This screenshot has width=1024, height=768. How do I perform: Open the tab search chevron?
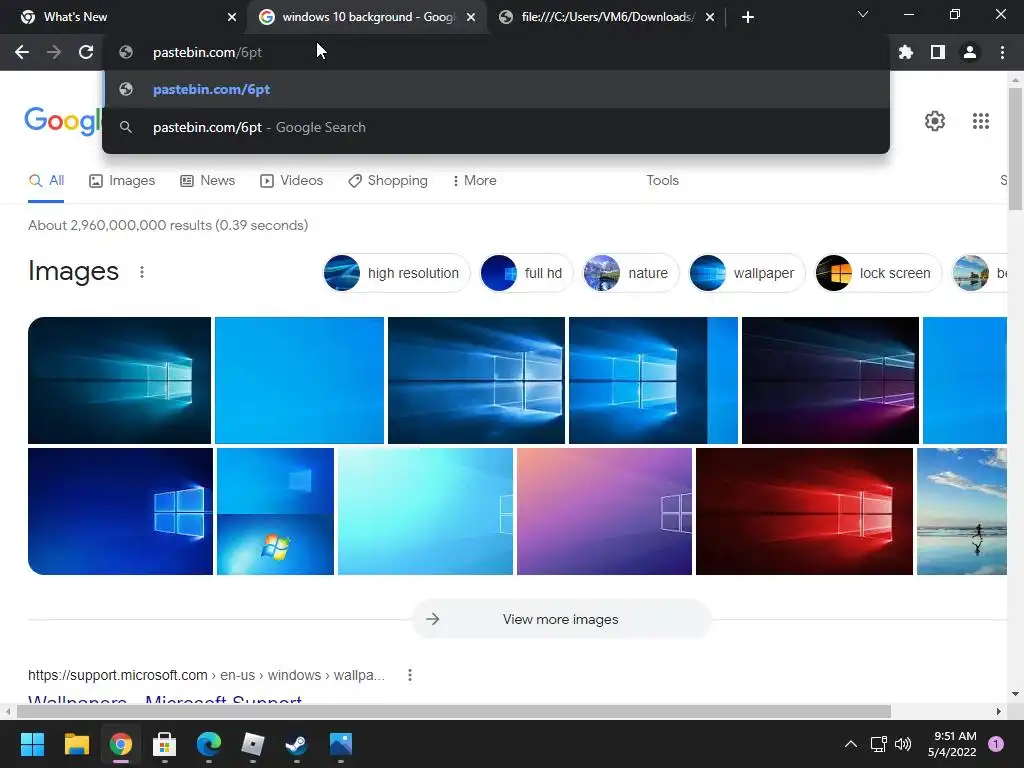click(863, 14)
